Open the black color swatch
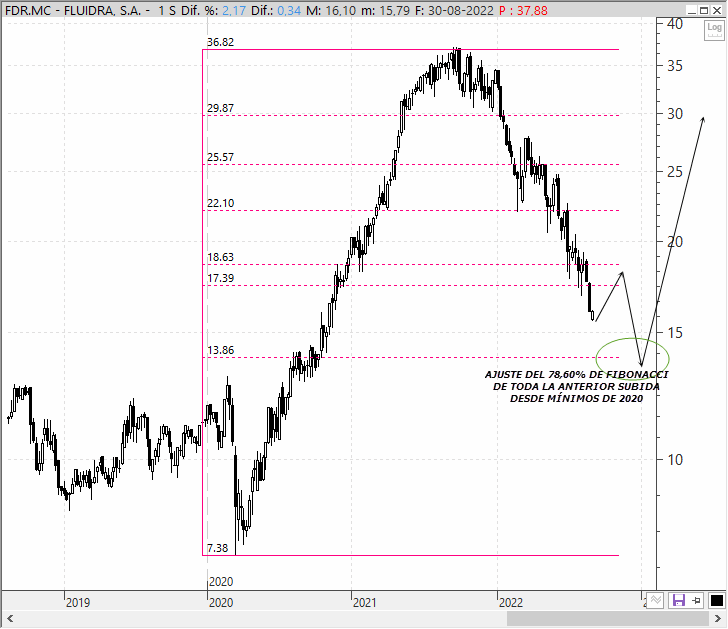The image size is (728, 629). (716, 601)
